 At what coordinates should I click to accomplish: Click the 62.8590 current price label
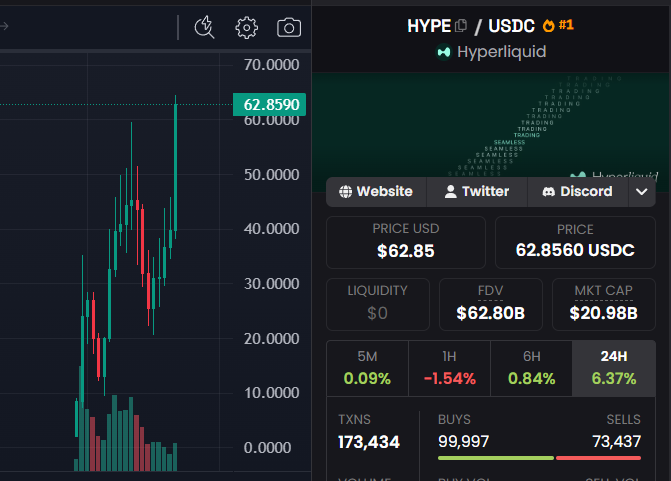point(269,104)
